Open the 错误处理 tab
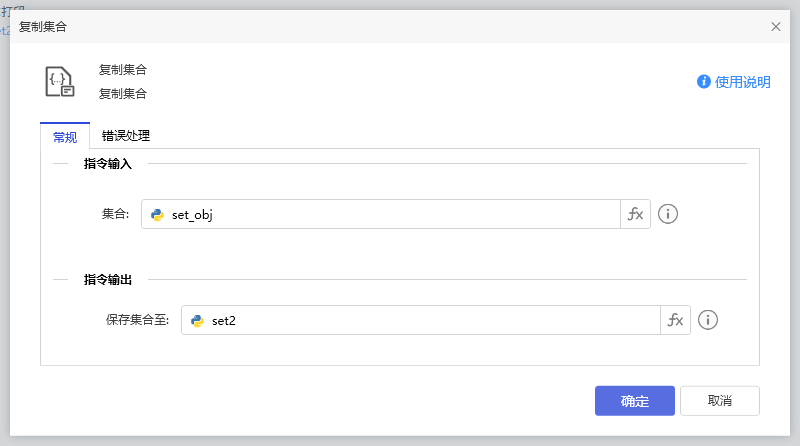Screen dimensions: 800x446 tap(126, 136)
